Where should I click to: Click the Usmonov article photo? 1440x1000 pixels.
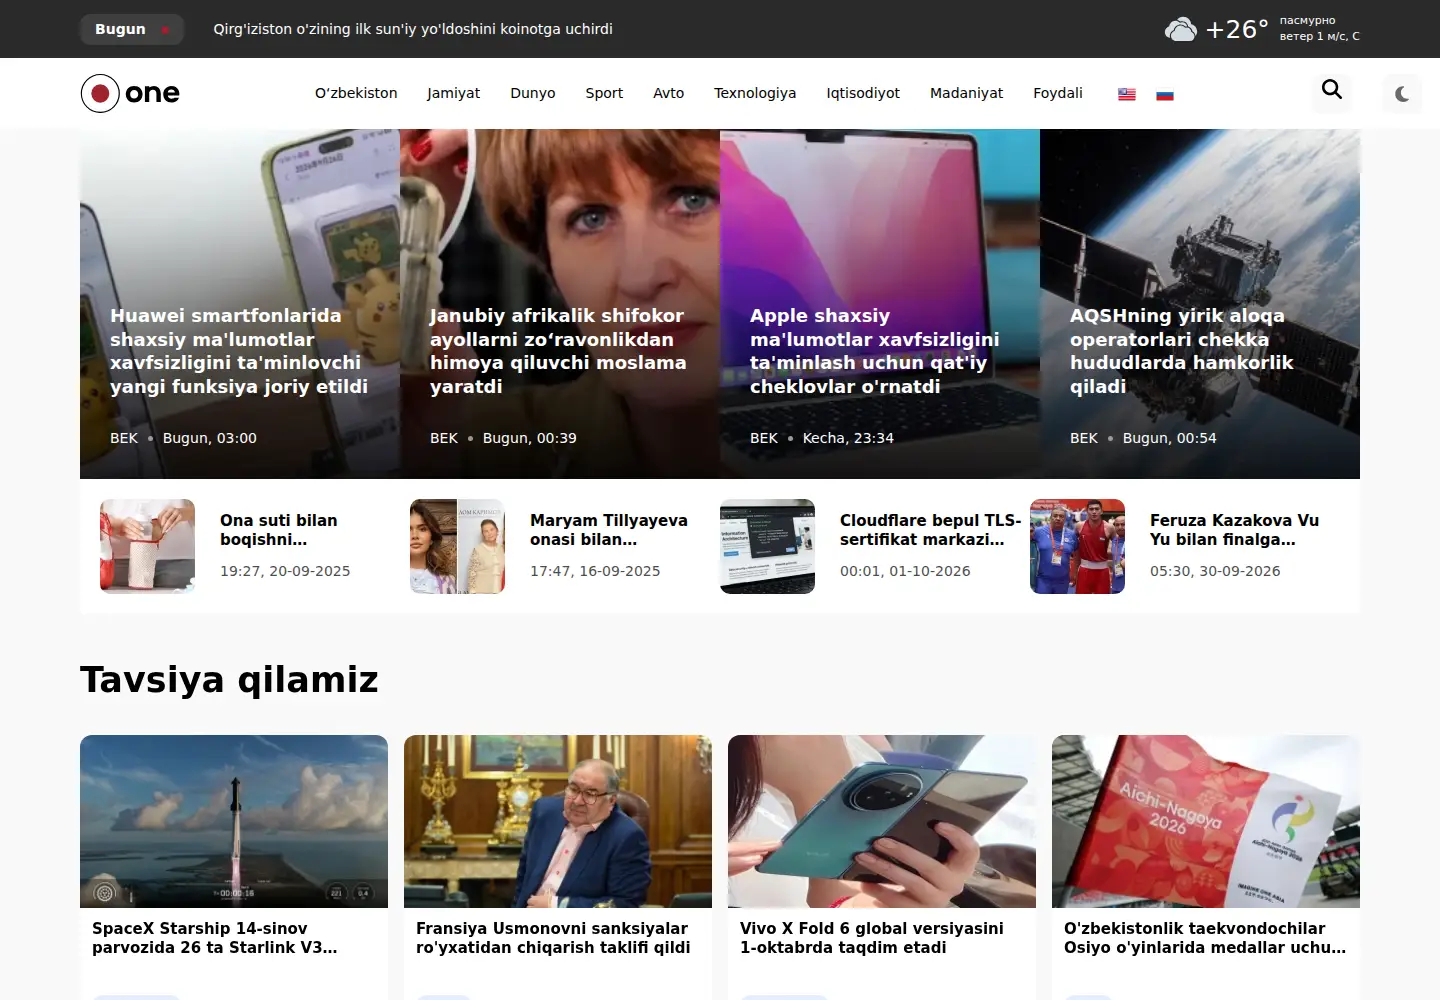point(558,821)
